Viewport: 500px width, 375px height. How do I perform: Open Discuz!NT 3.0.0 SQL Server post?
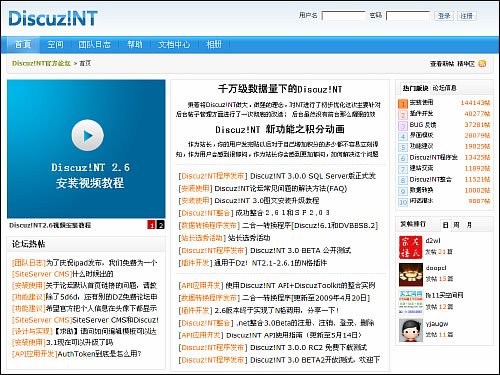pos(313,176)
